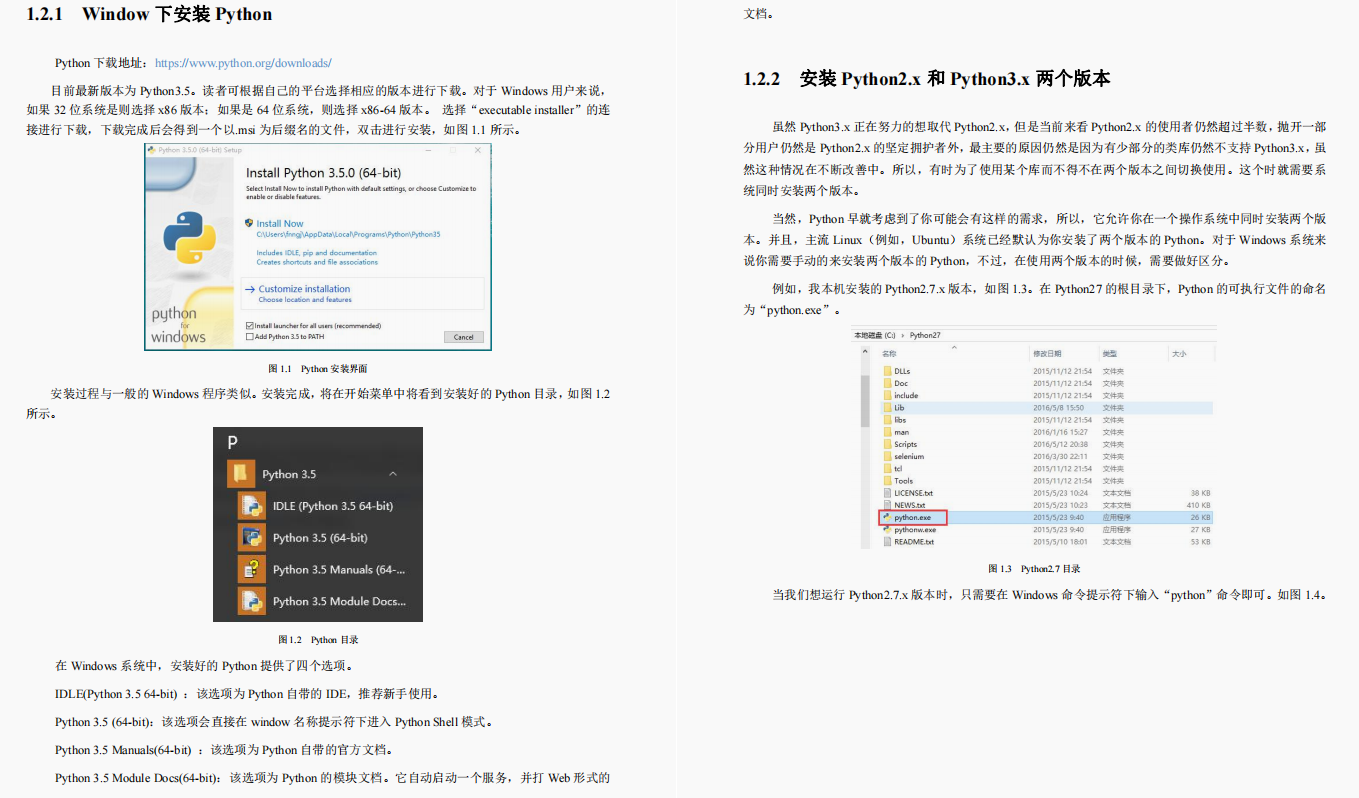This screenshot has height=798, width=1359.
Task: Click the Python 3.5 (64-bit) shortcut icon
Action: (251, 538)
